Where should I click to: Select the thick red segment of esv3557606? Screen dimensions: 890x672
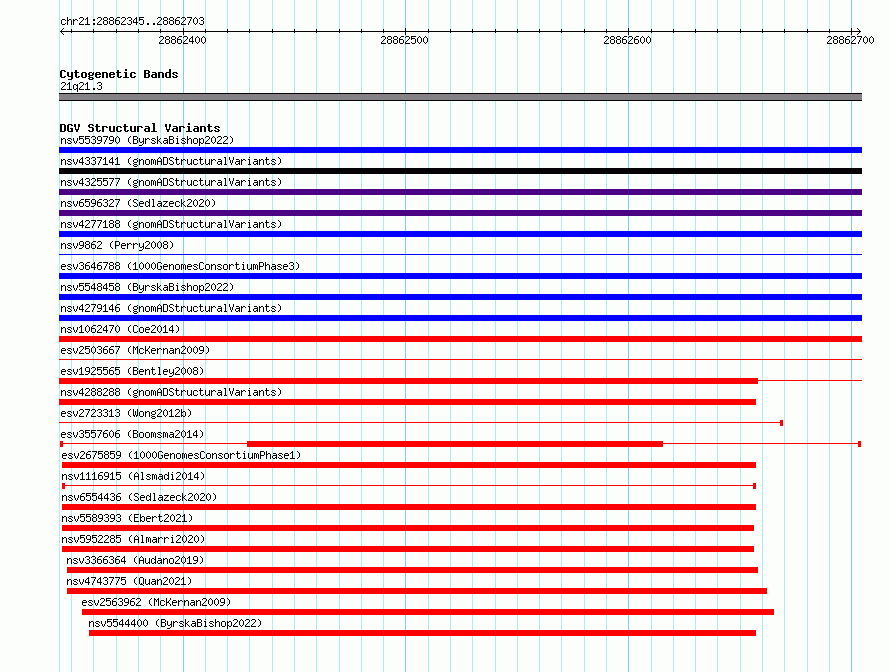point(455,444)
